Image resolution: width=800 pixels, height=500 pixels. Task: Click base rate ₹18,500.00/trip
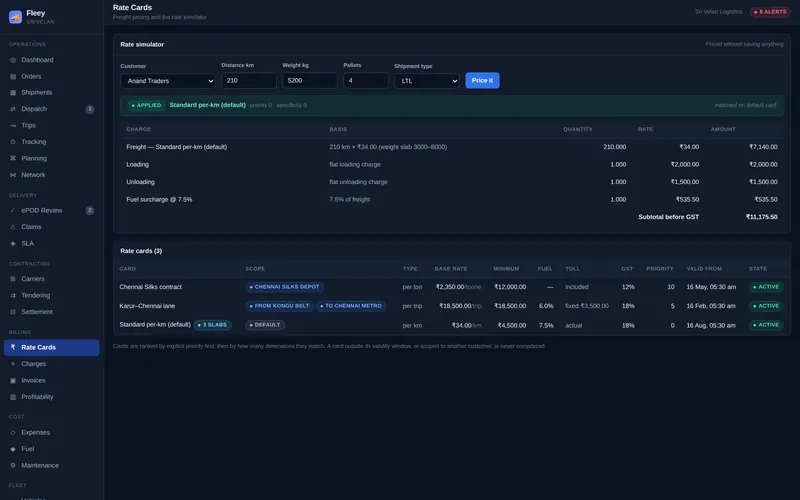pyautogui.click(x=460, y=306)
